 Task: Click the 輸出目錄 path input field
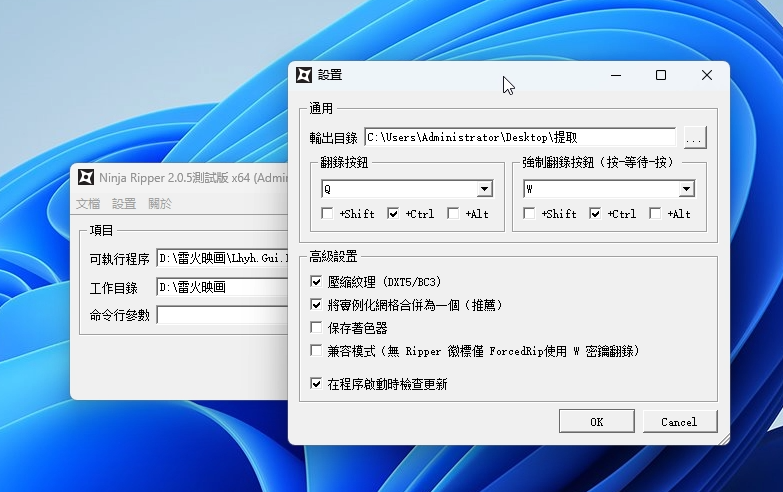[x=520, y=137]
